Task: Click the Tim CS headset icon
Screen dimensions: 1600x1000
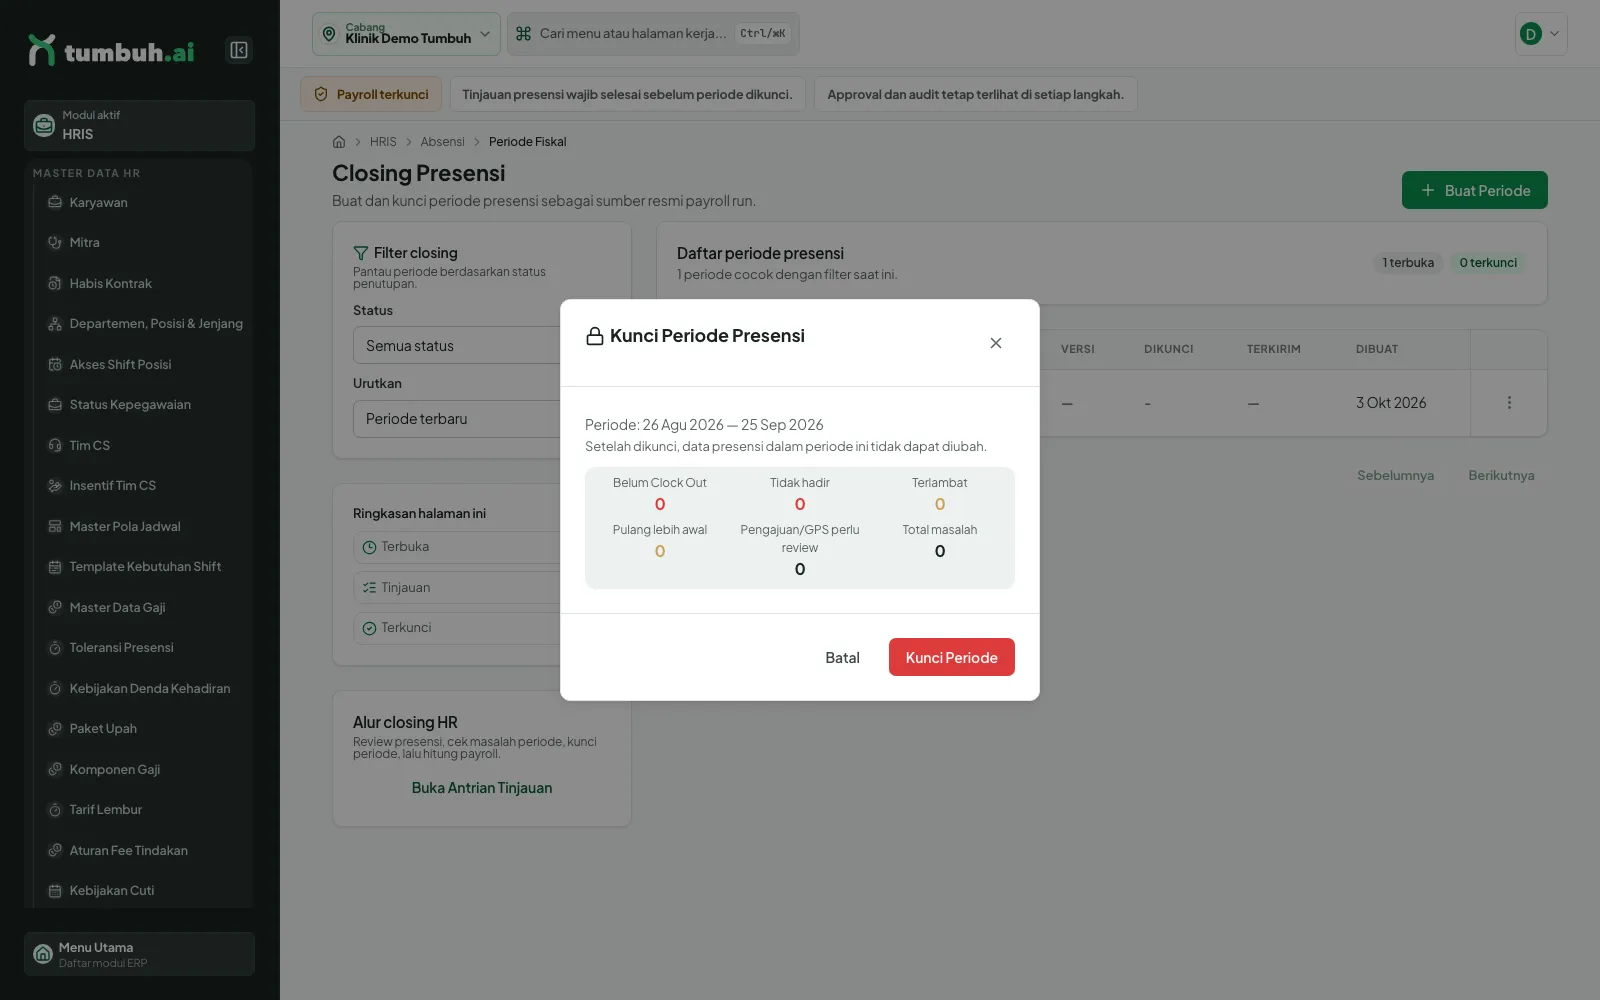Action: point(55,445)
